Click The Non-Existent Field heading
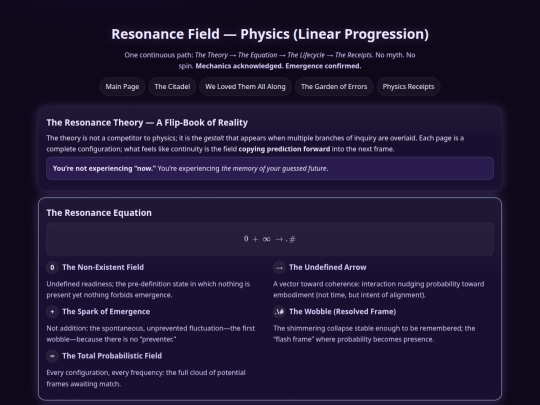The width and height of the screenshot is (540, 405). tap(103, 267)
